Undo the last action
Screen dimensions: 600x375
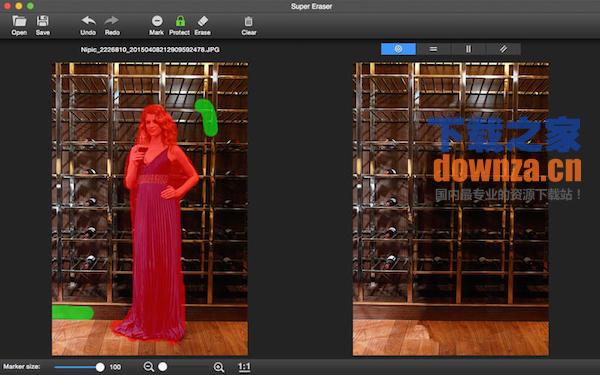point(88,26)
